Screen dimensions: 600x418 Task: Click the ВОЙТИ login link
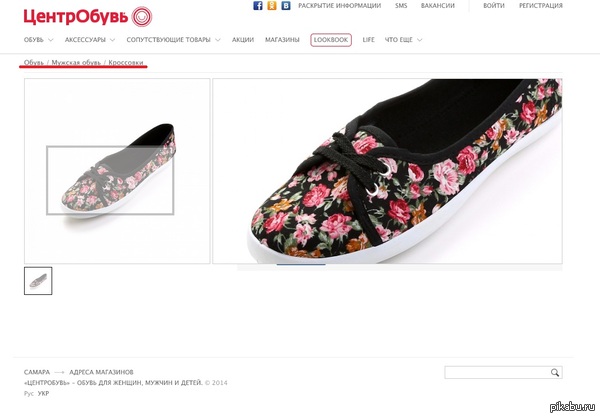[493, 6]
